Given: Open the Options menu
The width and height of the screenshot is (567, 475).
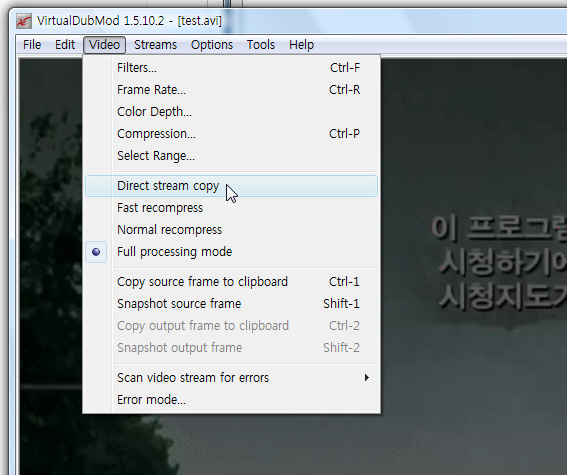Looking at the screenshot, I should [212, 45].
